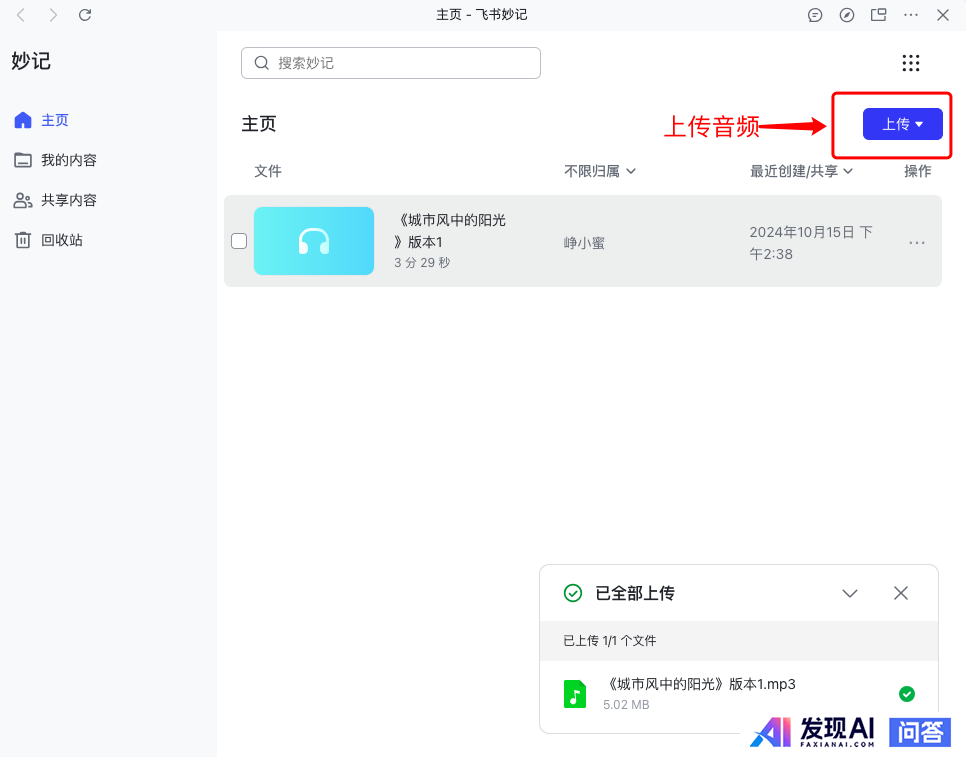Open the 最近创建/共享 sort dropdown
This screenshot has height=757, width=966.
(801, 171)
